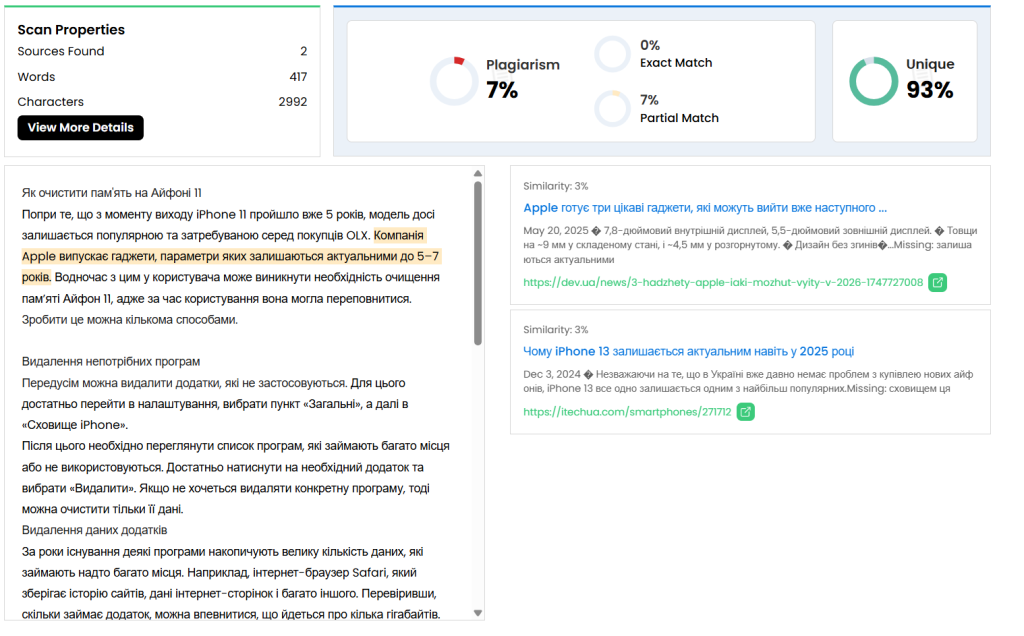This screenshot has height=636, width=1024.
Task: Click the Plagiarism 7% donut chart
Action: tap(454, 81)
